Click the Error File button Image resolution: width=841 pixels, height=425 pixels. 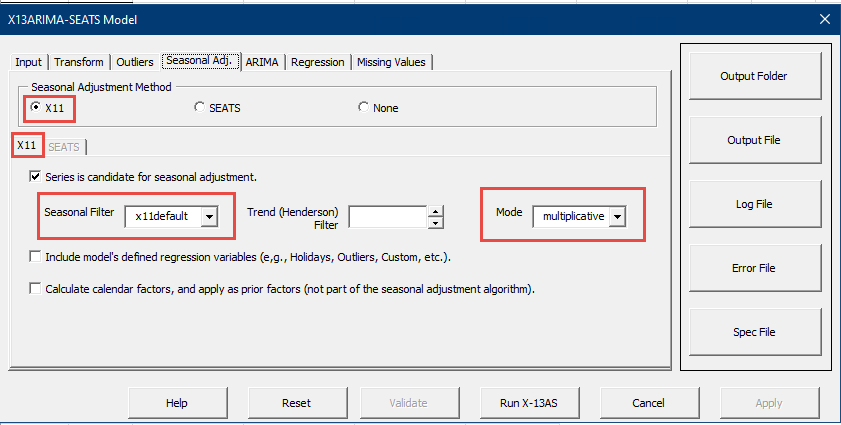pyautogui.click(x=754, y=268)
